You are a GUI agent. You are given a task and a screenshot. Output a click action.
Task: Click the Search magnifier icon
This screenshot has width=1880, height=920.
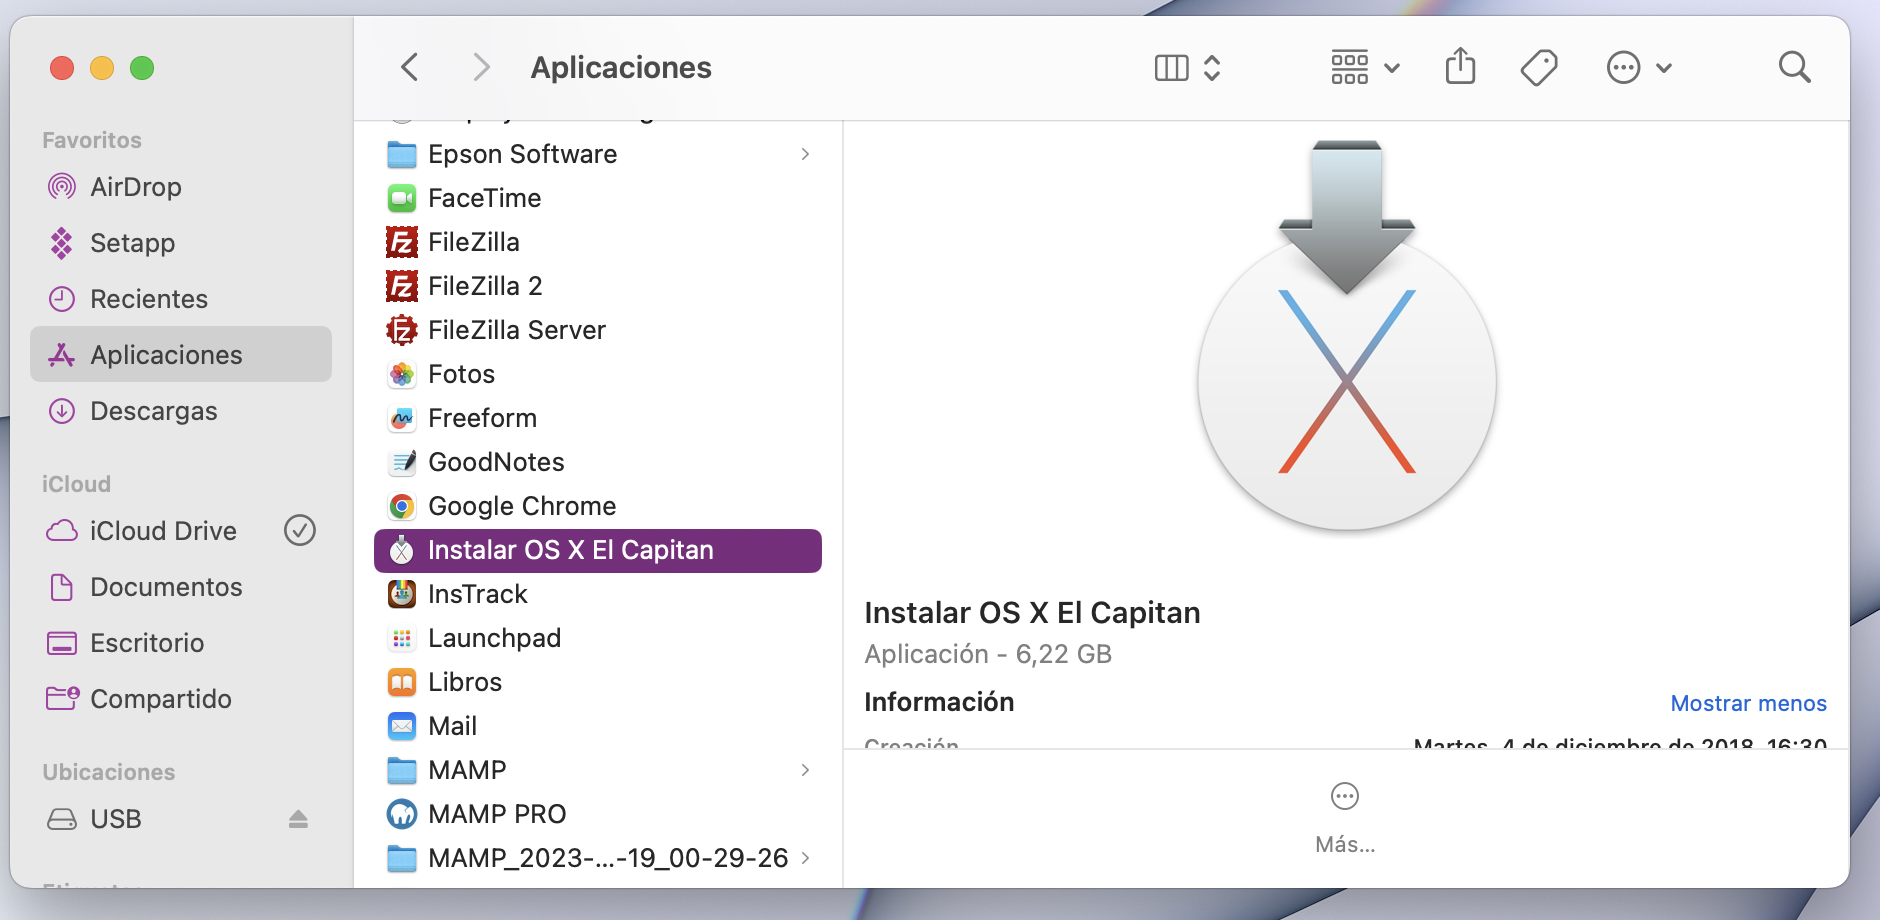(1794, 67)
